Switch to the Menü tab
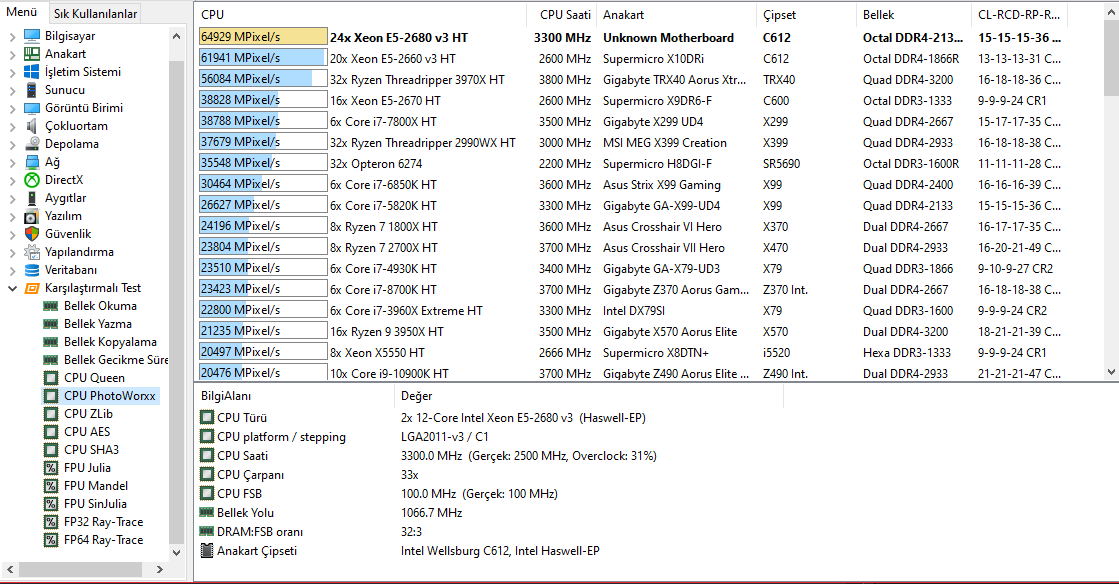 click(21, 12)
